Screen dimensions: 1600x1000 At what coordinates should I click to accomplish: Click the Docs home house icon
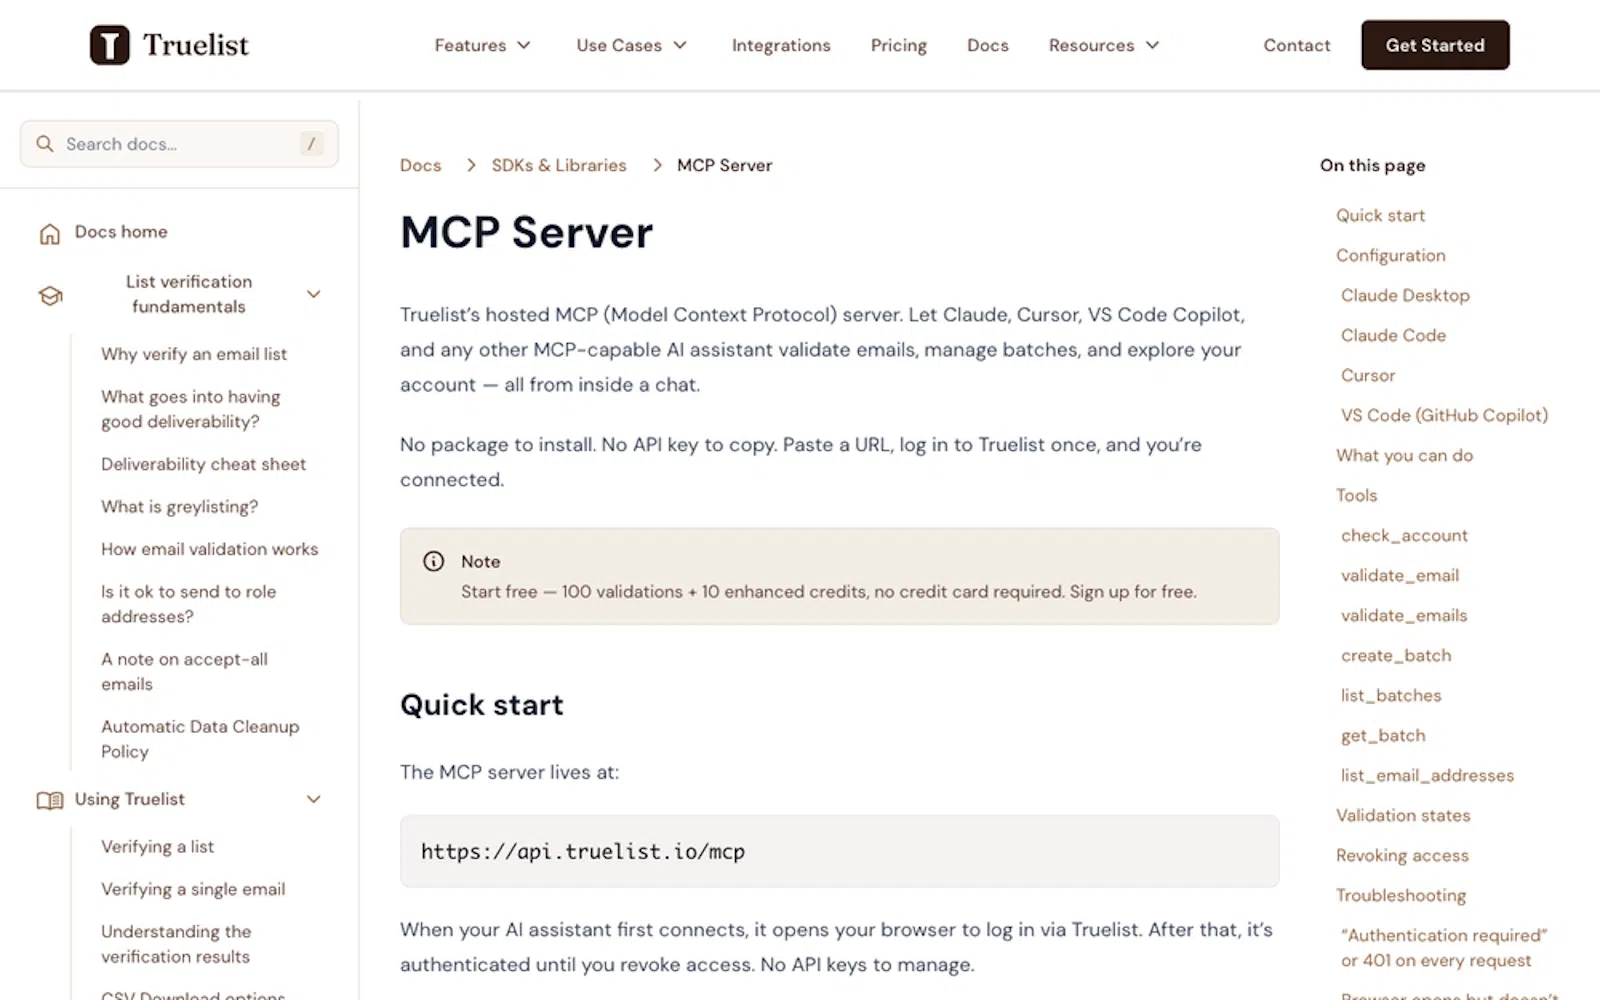pos(50,233)
